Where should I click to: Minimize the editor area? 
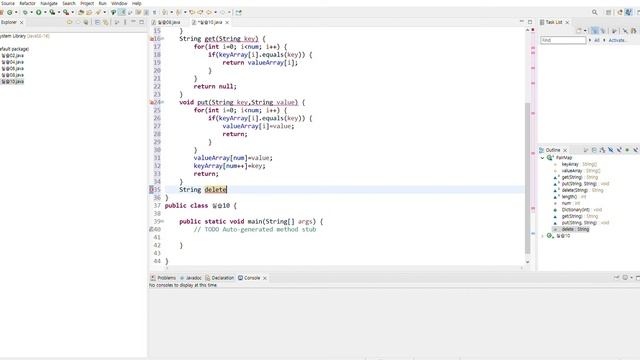(522, 22)
